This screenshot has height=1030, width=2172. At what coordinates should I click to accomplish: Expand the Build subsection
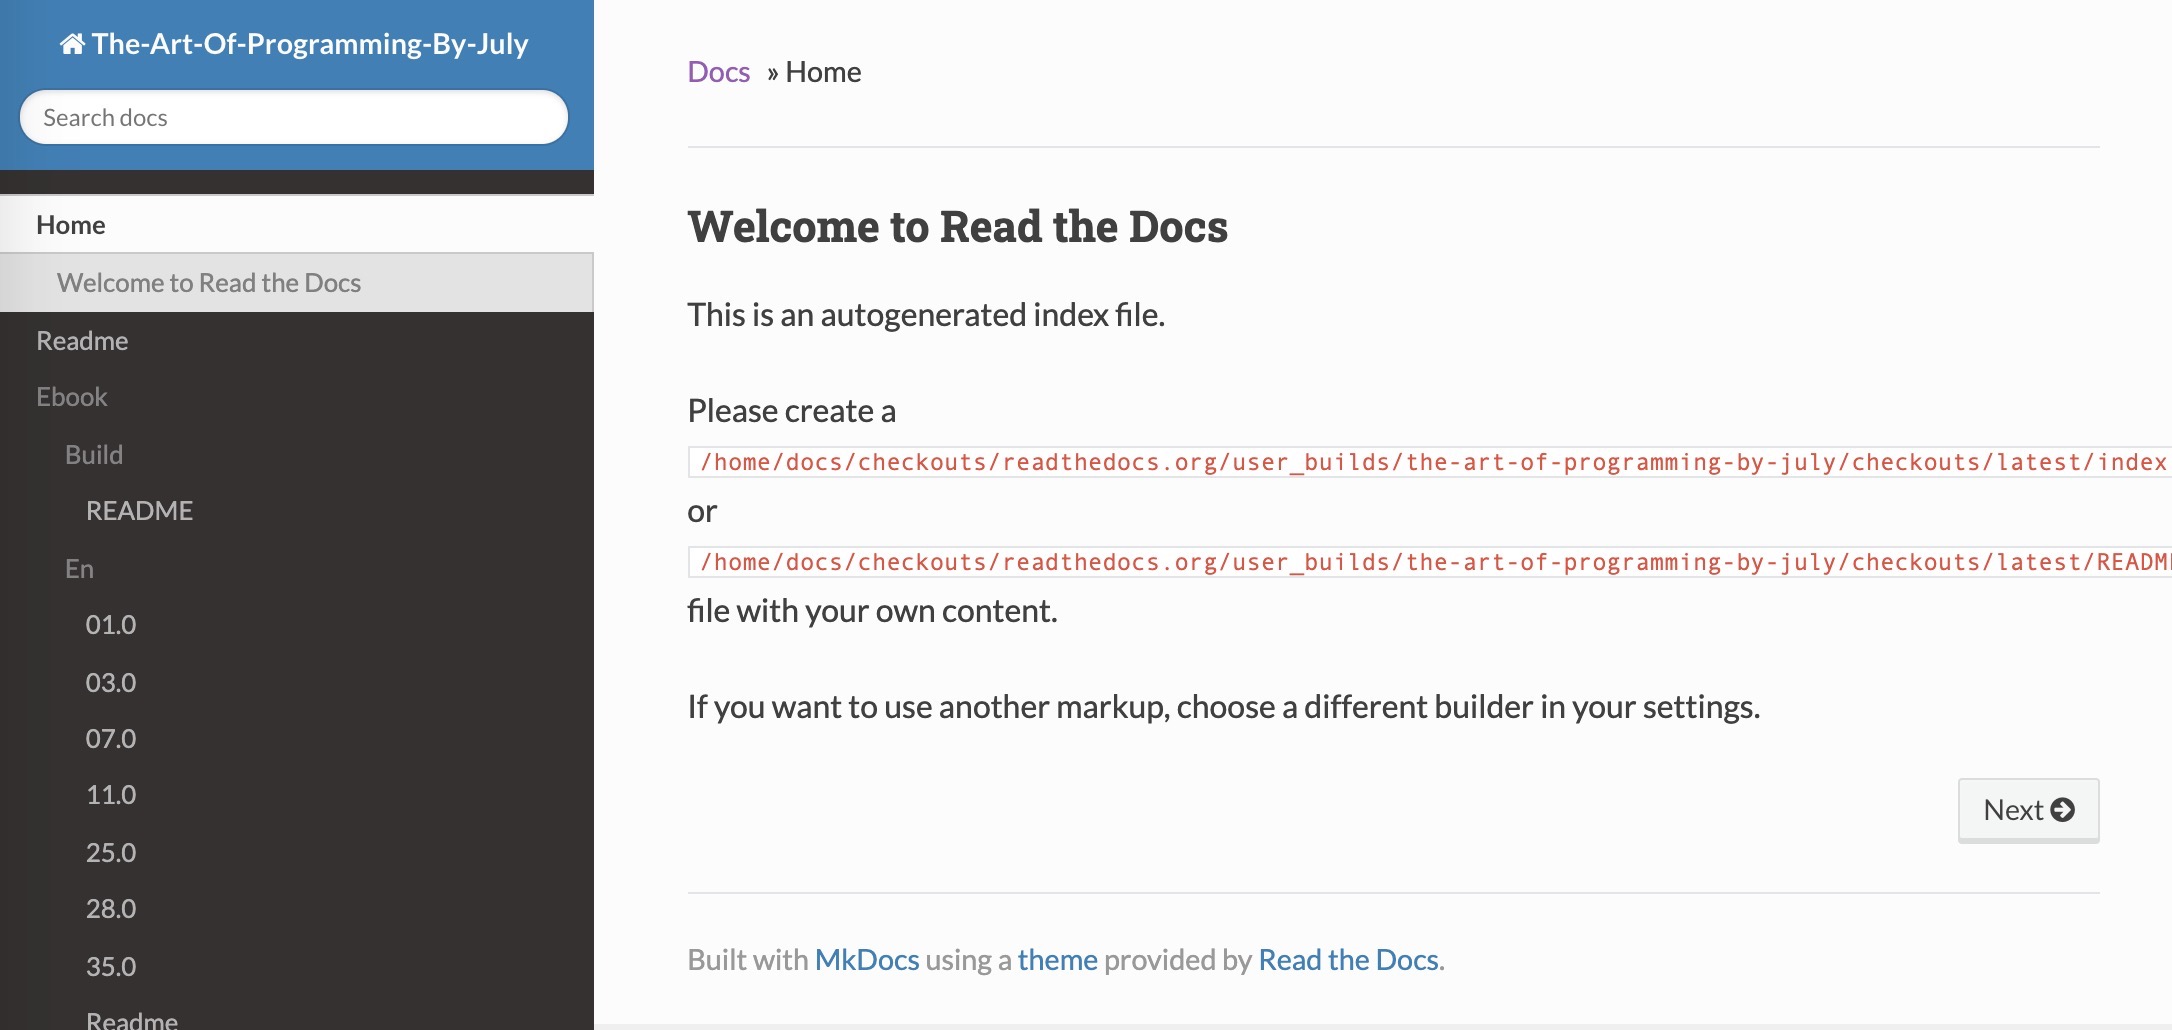94,455
